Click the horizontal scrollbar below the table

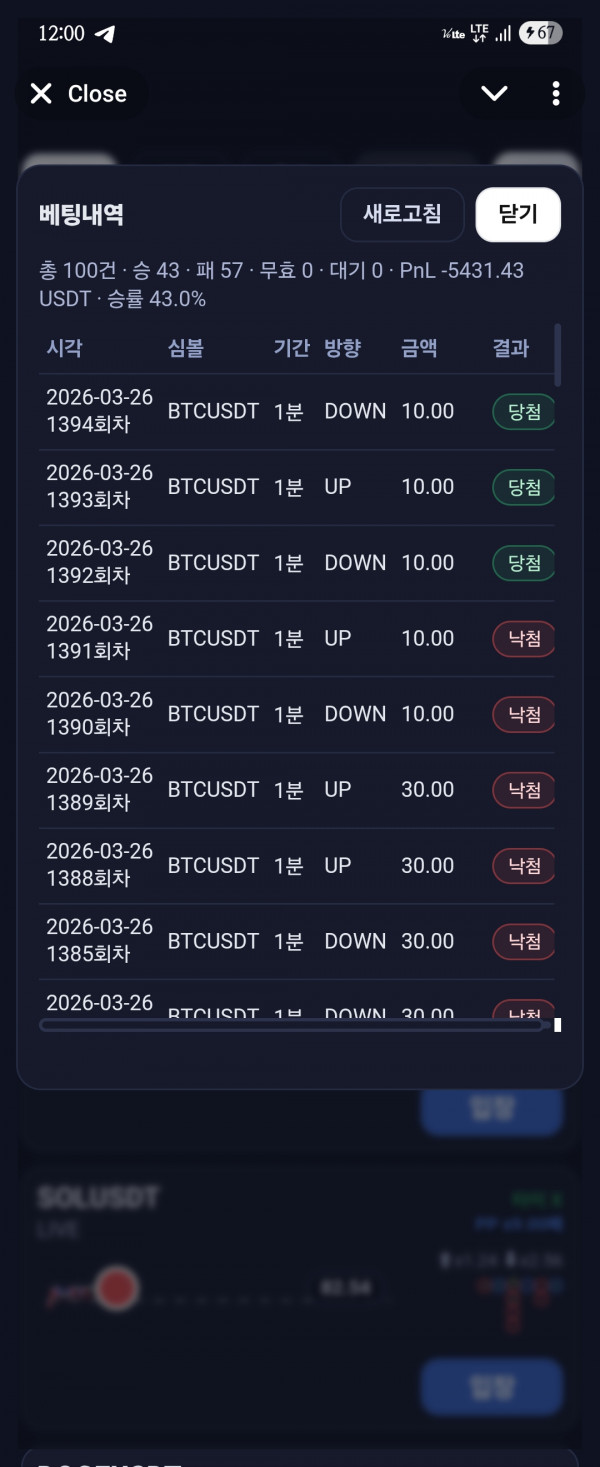tap(290, 1025)
